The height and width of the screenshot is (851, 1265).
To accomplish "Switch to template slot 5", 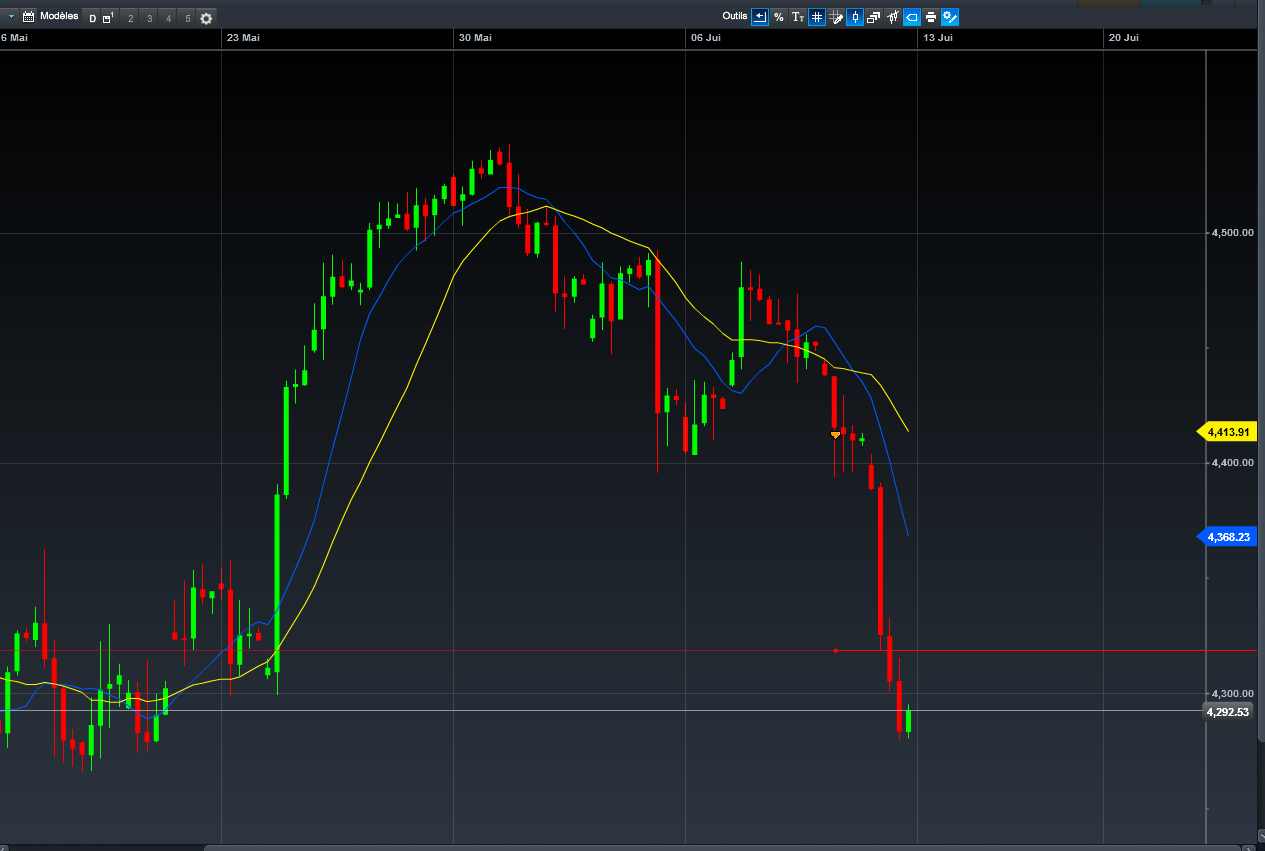I will click(187, 18).
